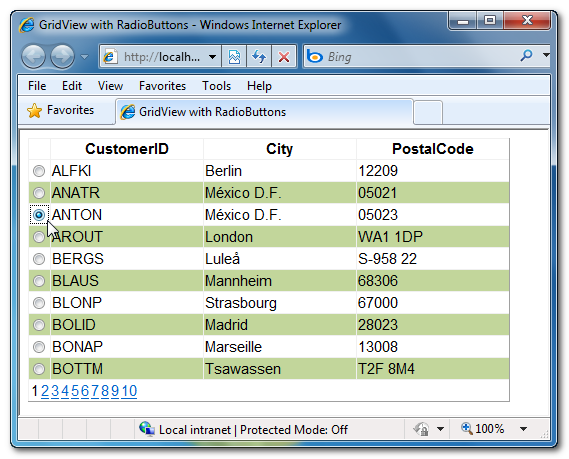Open the Favorites menu in menu bar

[x=162, y=86]
